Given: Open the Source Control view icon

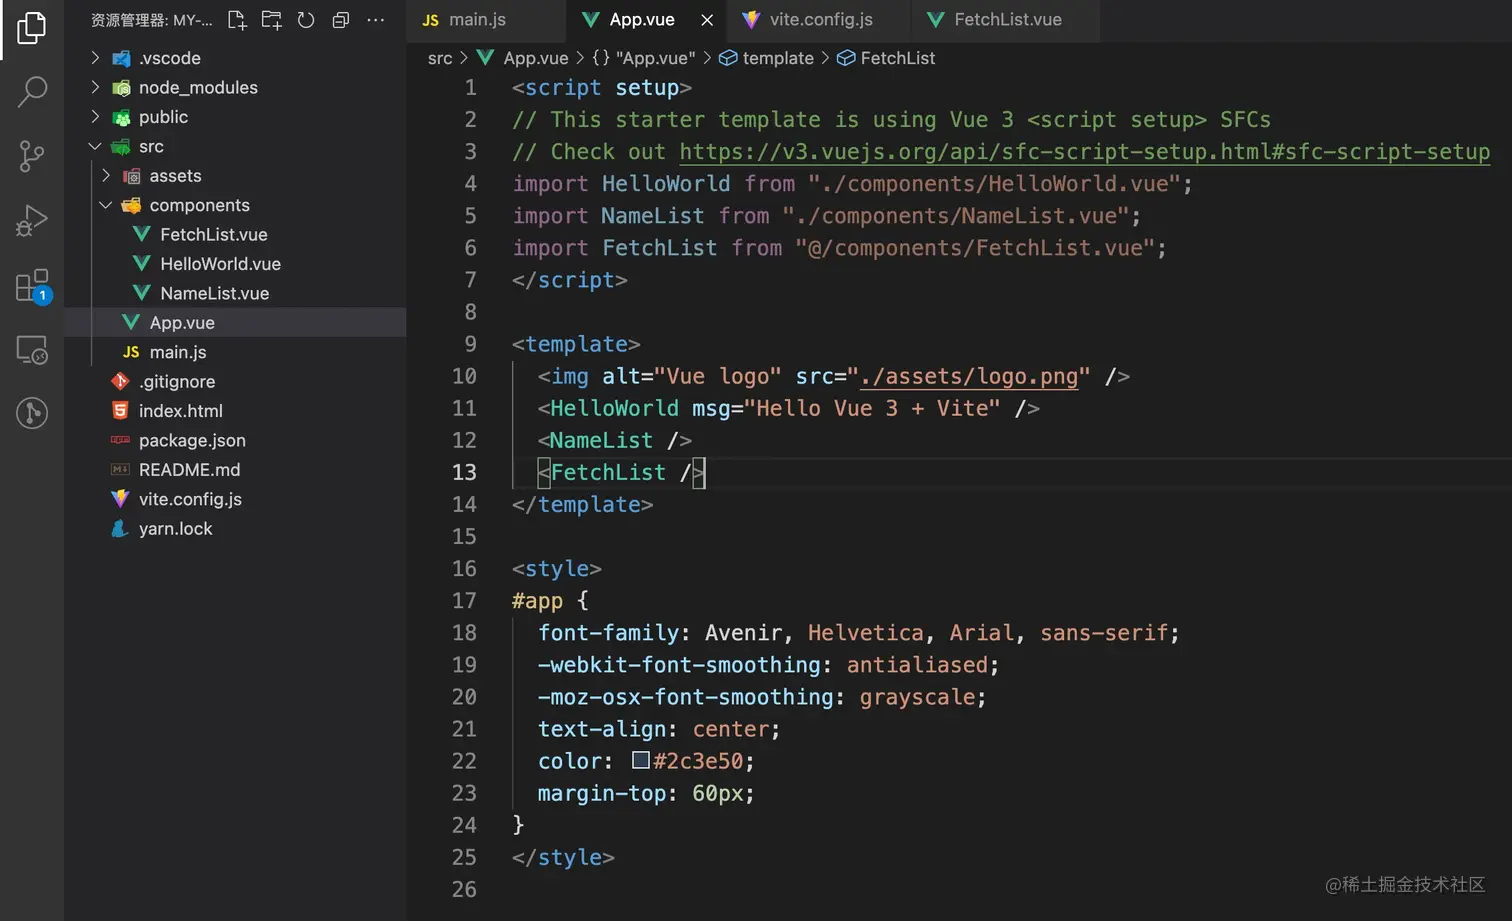Looking at the screenshot, I should pos(32,156).
